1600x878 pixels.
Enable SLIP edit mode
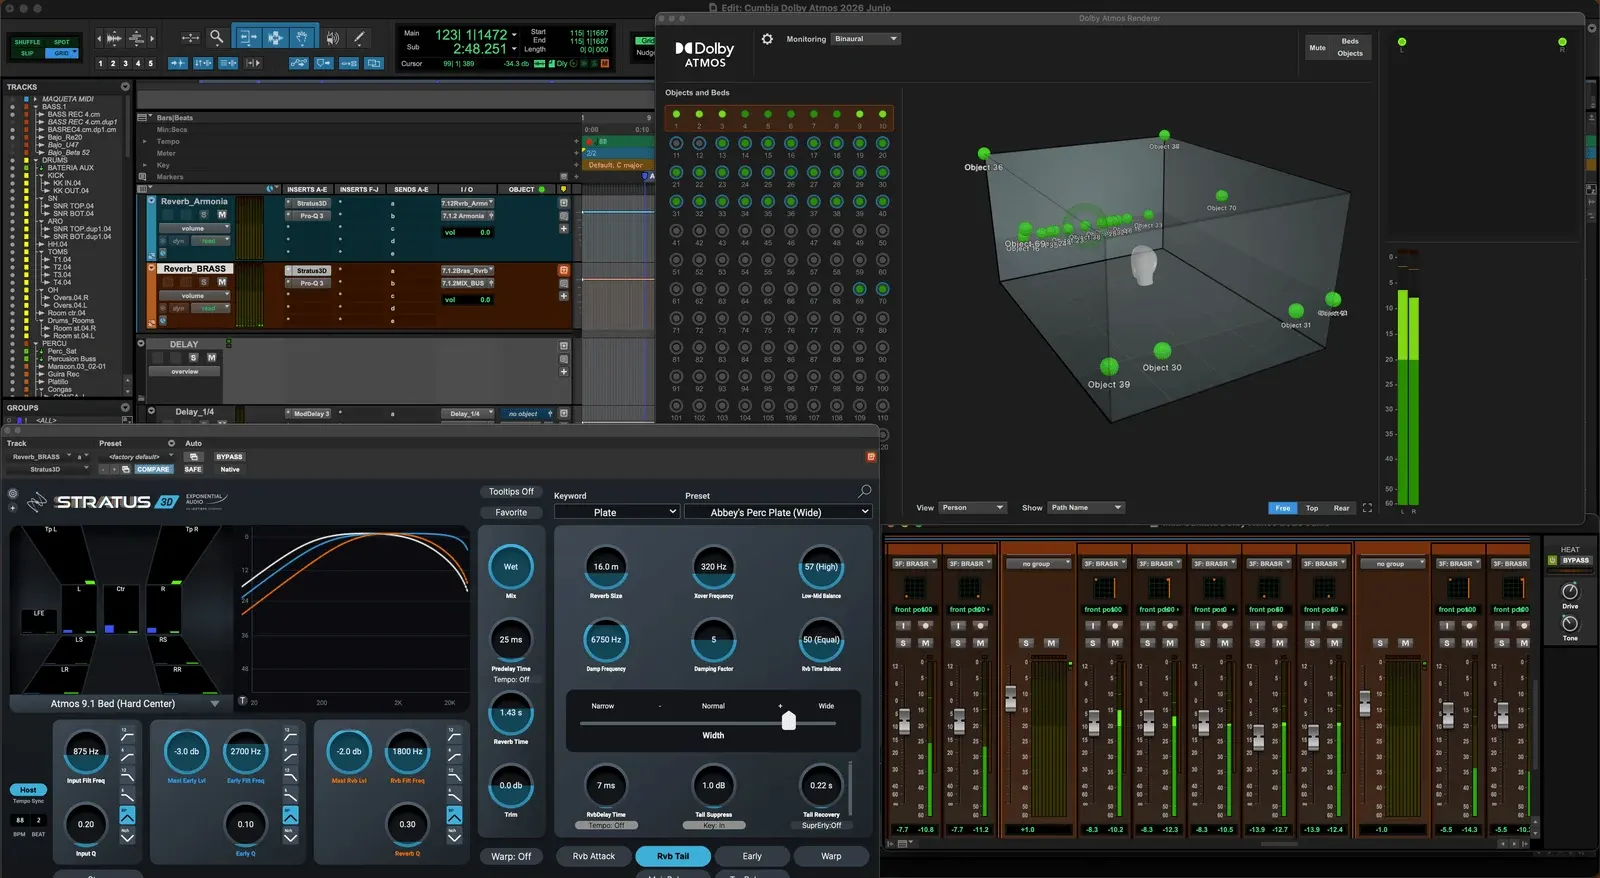[x=28, y=53]
